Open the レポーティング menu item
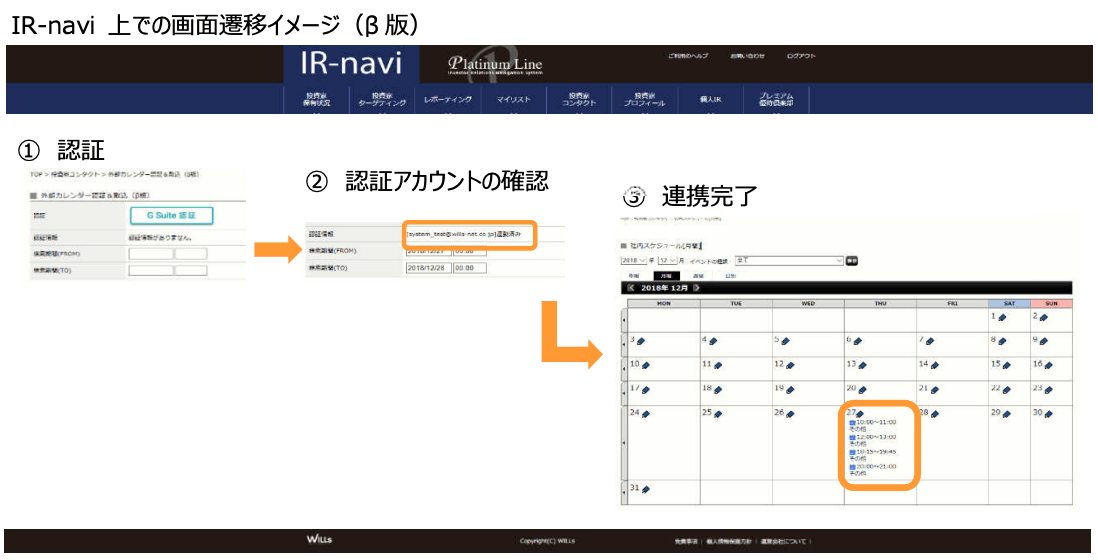1098x560 pixels. coord(447,100)
